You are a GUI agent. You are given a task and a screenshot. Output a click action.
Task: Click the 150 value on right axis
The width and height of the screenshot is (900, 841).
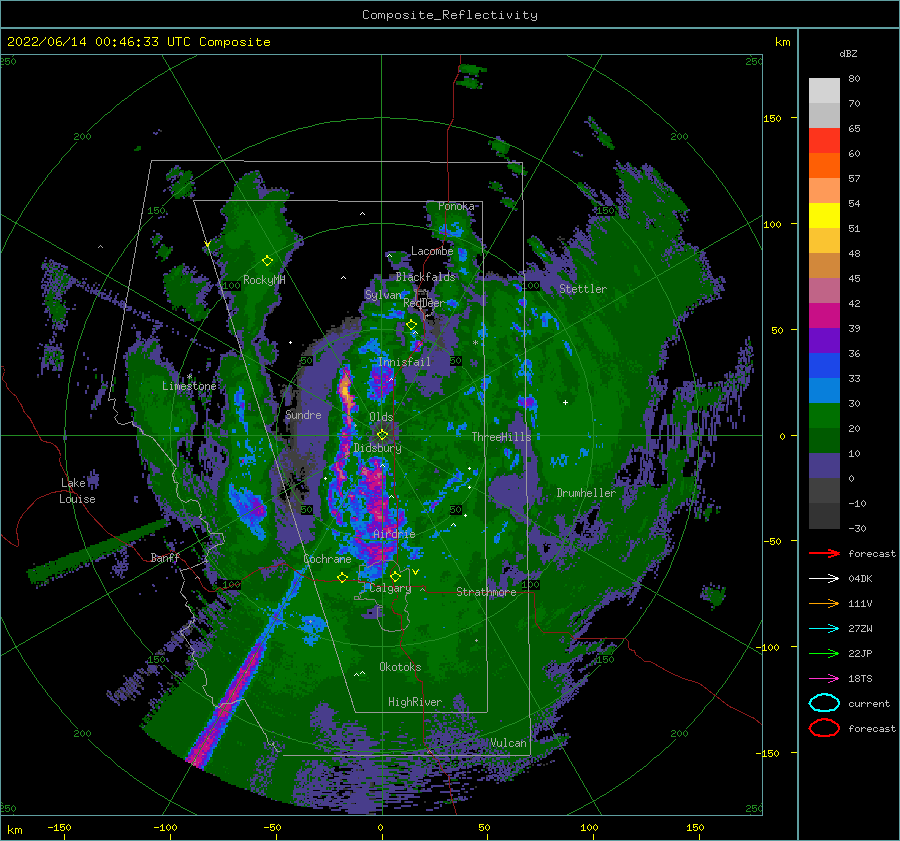pyautogui.click(x=772, y=118)
